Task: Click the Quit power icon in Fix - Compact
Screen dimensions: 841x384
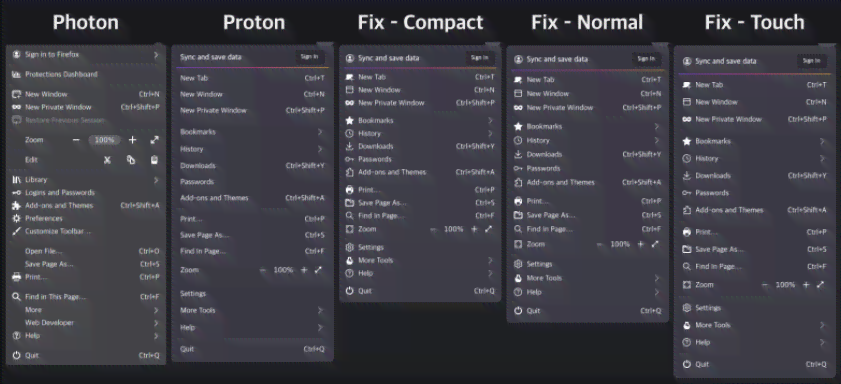Action: (350, 291)
